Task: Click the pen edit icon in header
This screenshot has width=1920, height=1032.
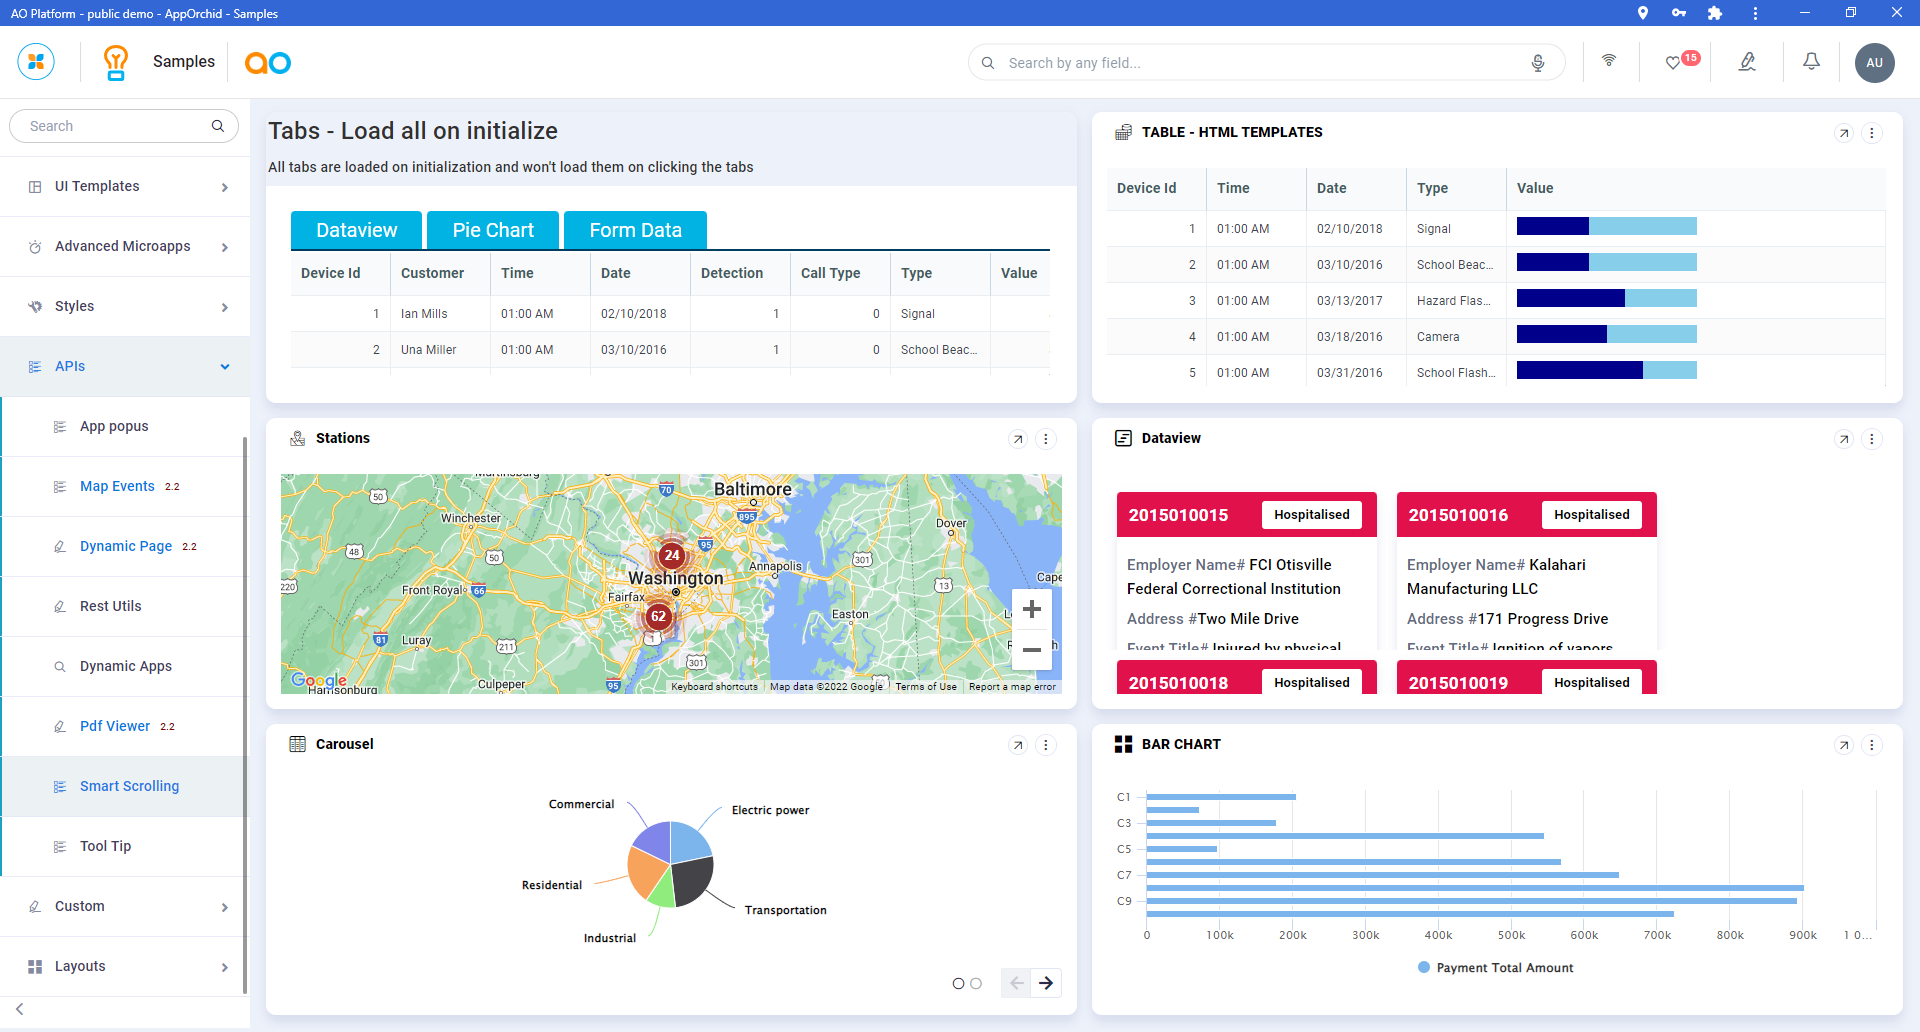Action: pyautogui.click(x=1747, y=62)
